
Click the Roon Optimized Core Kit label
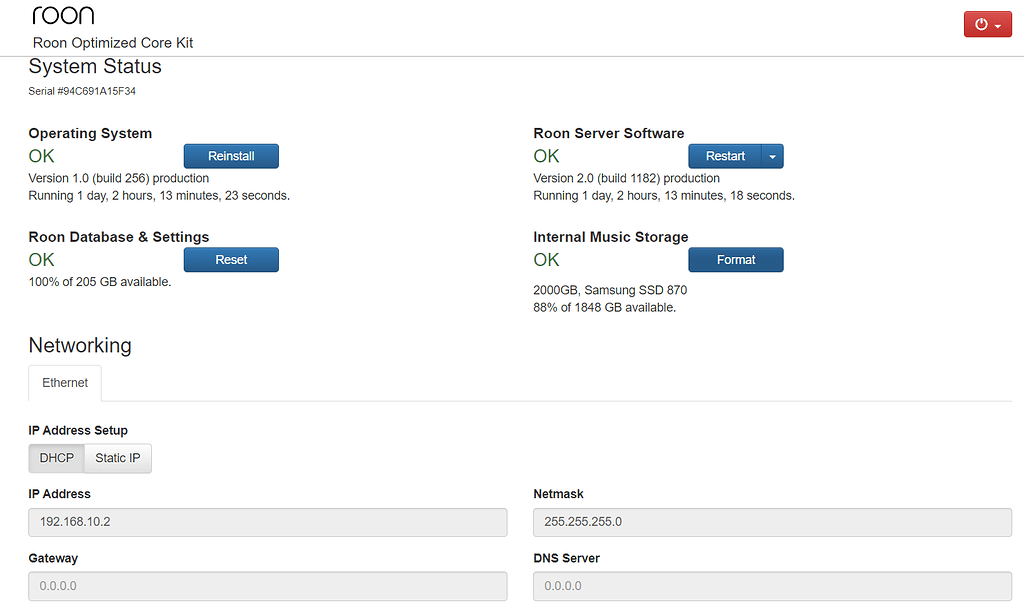(112, 43)
